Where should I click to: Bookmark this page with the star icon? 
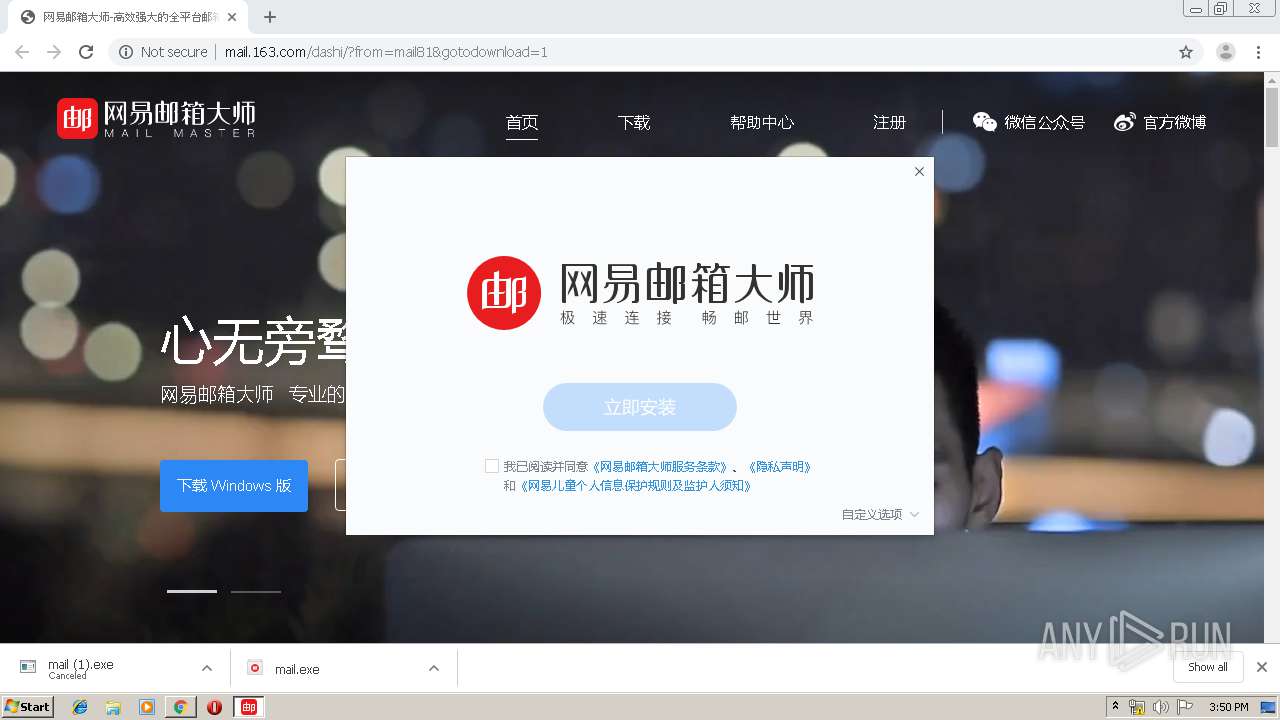(x=1186, y=52)
